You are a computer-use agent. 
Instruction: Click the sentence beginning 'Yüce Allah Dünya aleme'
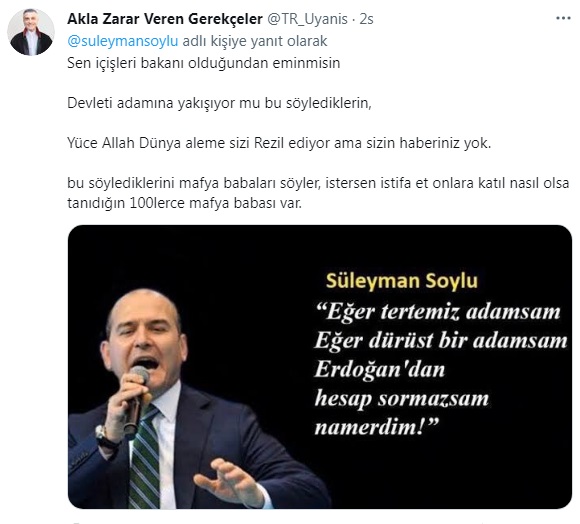pyautogui.click(x=279, y=143)
